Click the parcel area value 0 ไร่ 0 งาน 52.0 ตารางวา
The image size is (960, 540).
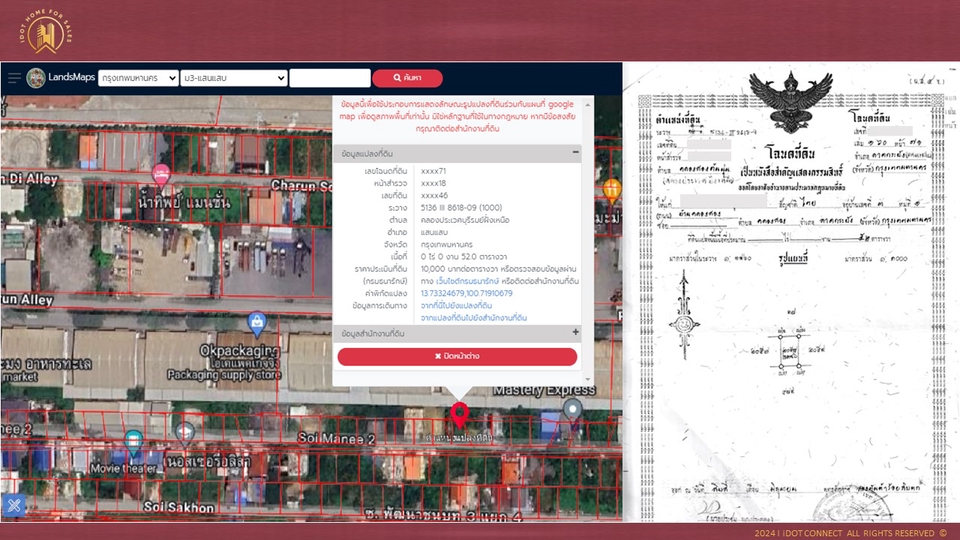coord(463,257)
